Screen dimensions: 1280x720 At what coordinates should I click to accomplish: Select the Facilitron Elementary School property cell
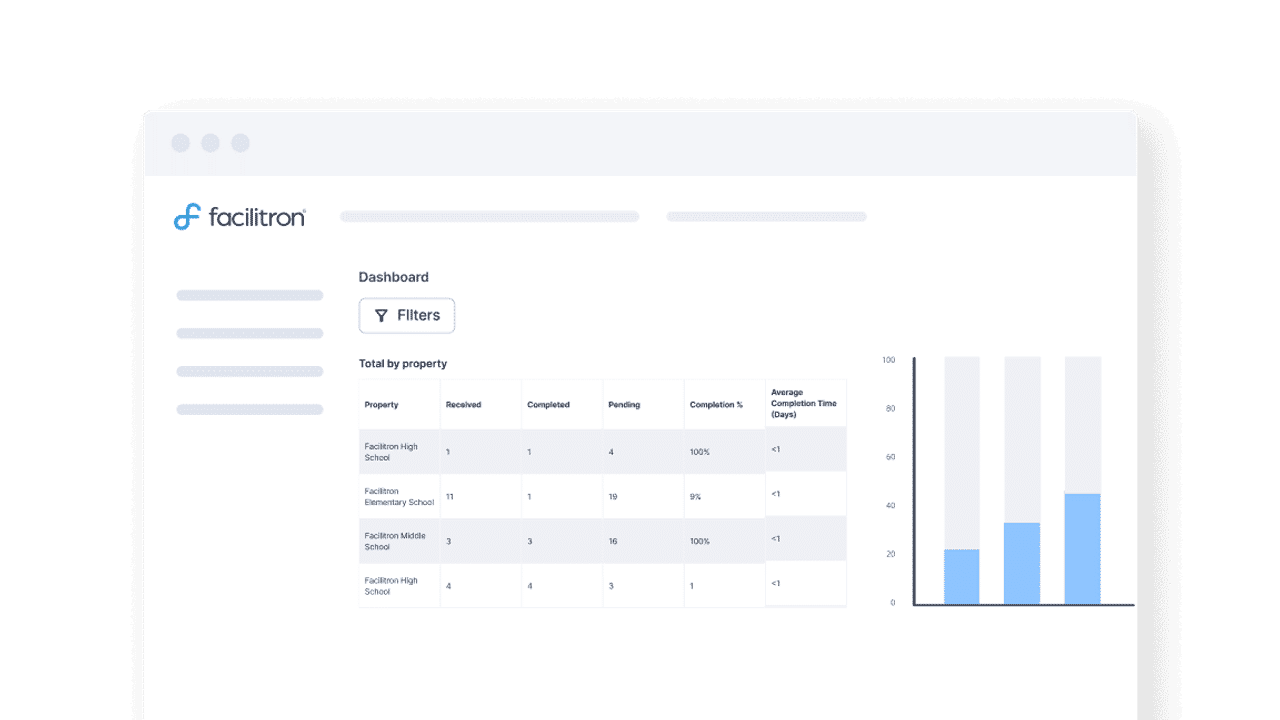(400, 497)
